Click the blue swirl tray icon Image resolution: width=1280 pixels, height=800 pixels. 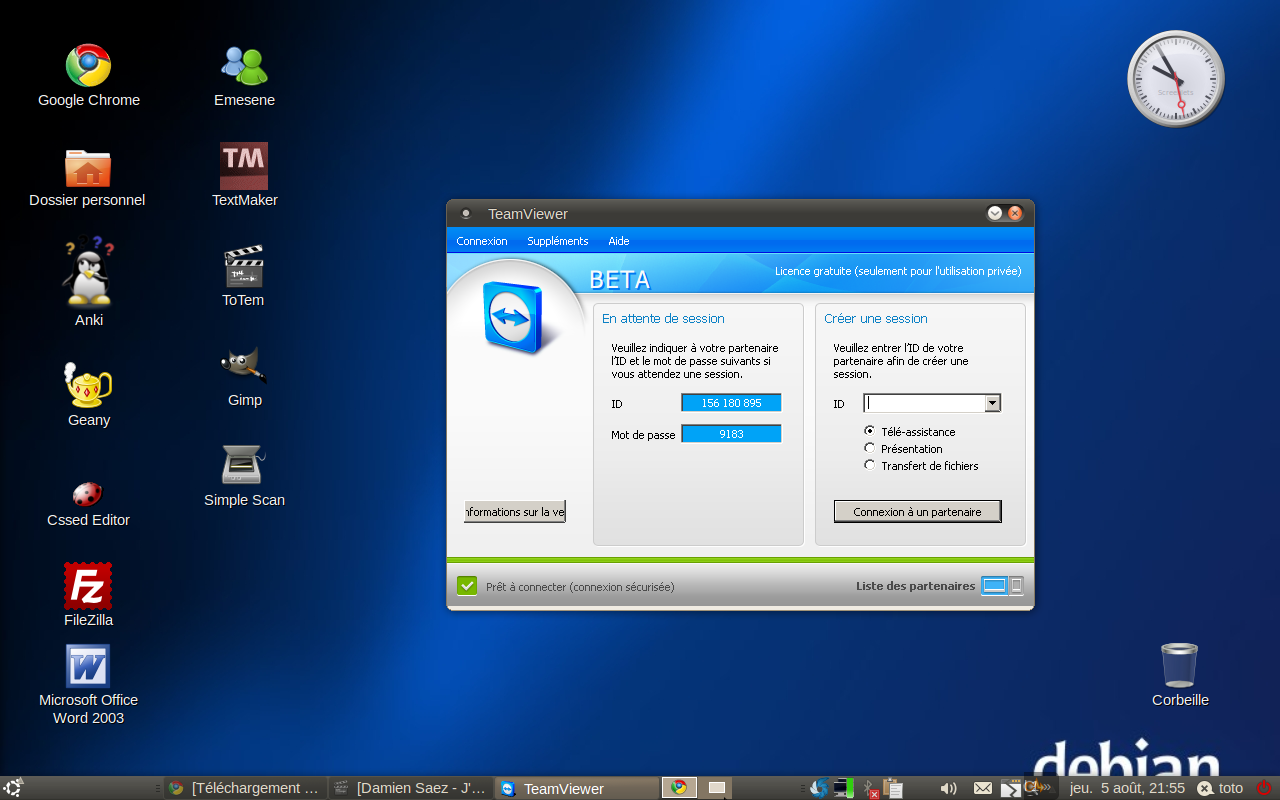(819, 788)
